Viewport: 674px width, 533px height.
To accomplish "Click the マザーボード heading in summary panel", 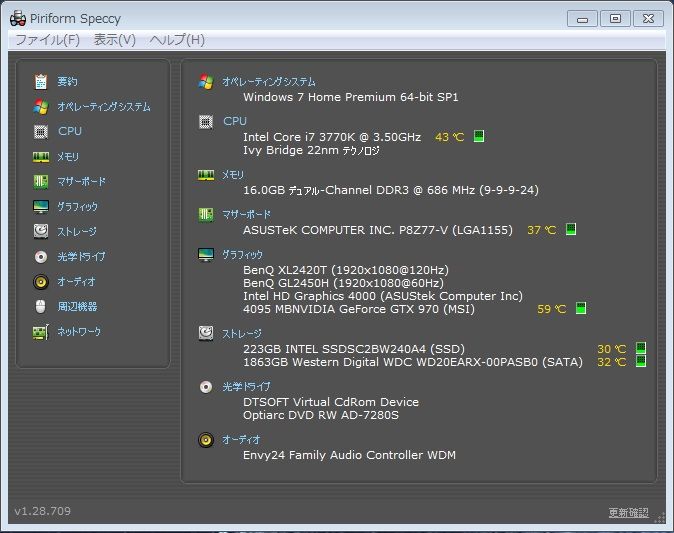I will (246, 214).
